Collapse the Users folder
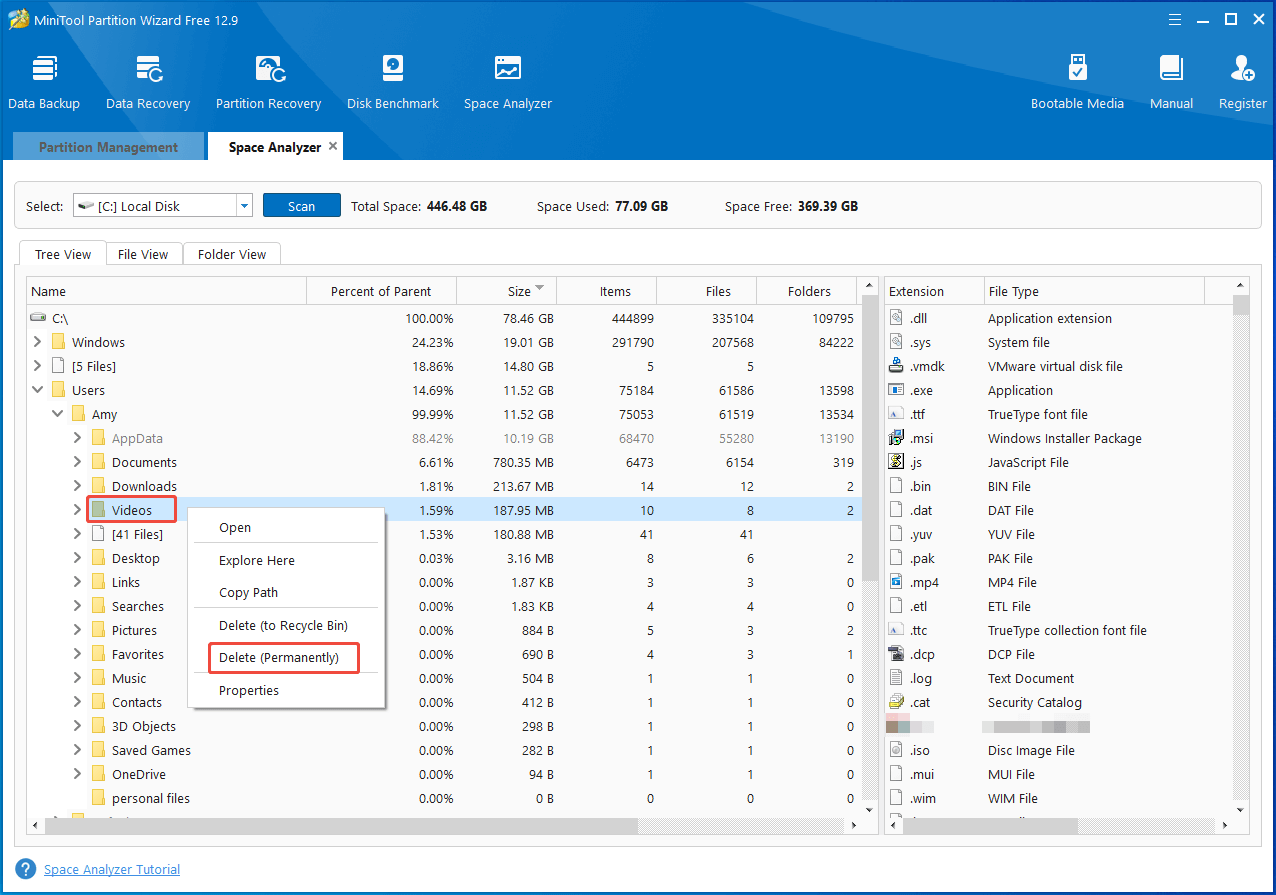 click(x=38, y=390)
